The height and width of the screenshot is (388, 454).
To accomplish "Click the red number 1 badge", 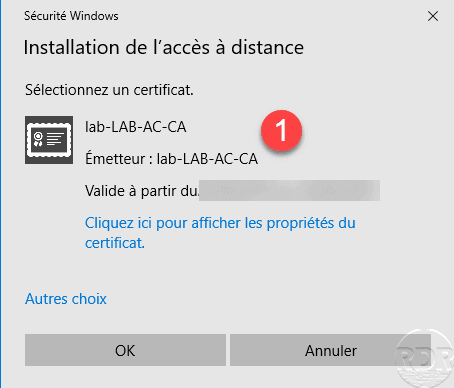I will [x=282, y=130].
